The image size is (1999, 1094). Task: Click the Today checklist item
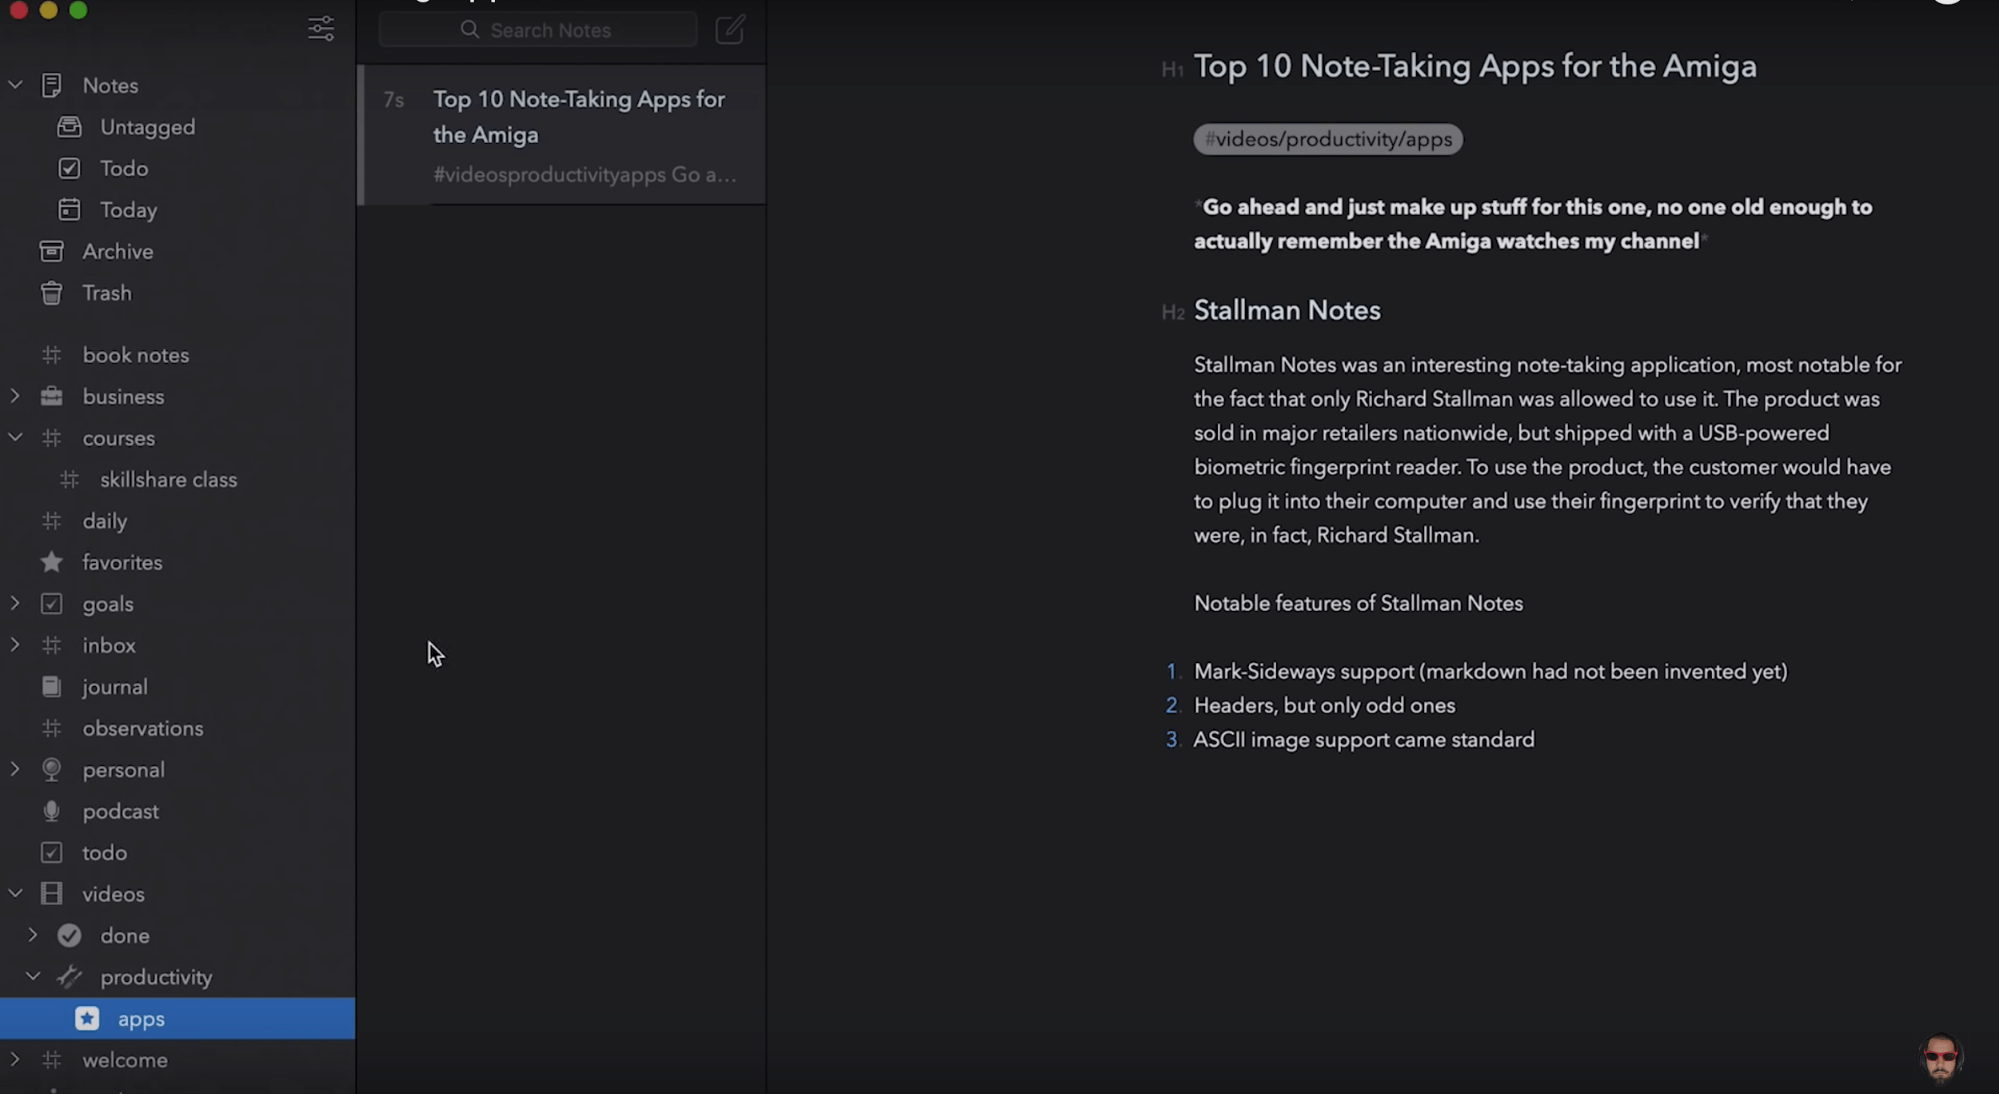(x=128, y=209)
